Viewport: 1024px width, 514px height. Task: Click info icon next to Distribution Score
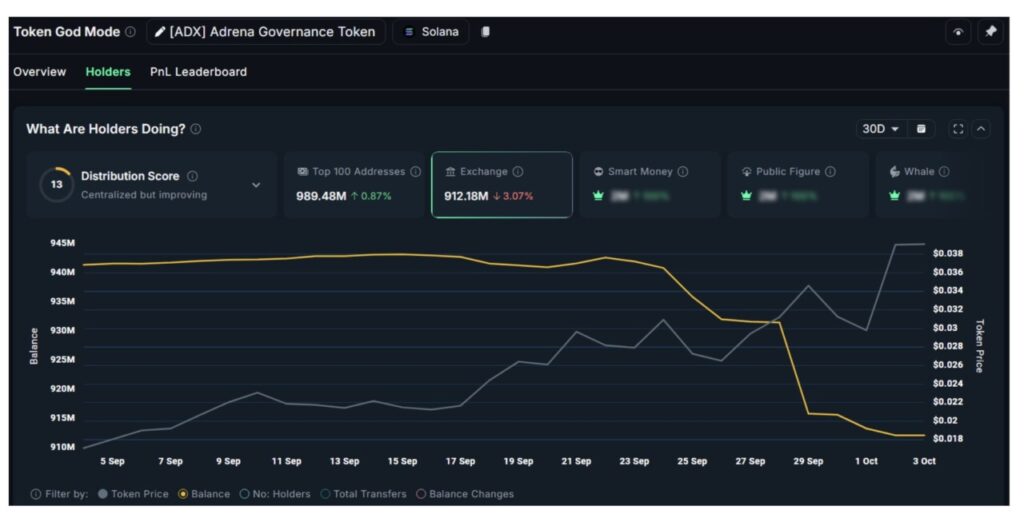tap(193, 176)
